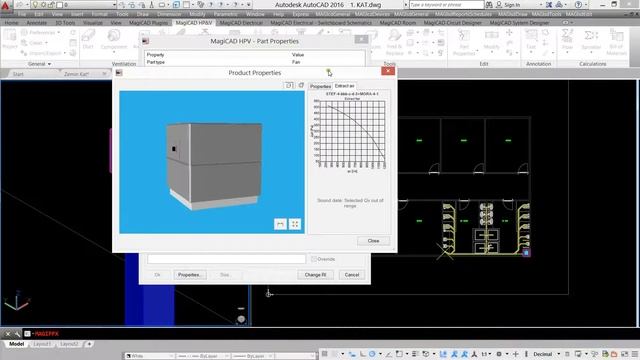Click the Sign In user icon

pos(499,5)
